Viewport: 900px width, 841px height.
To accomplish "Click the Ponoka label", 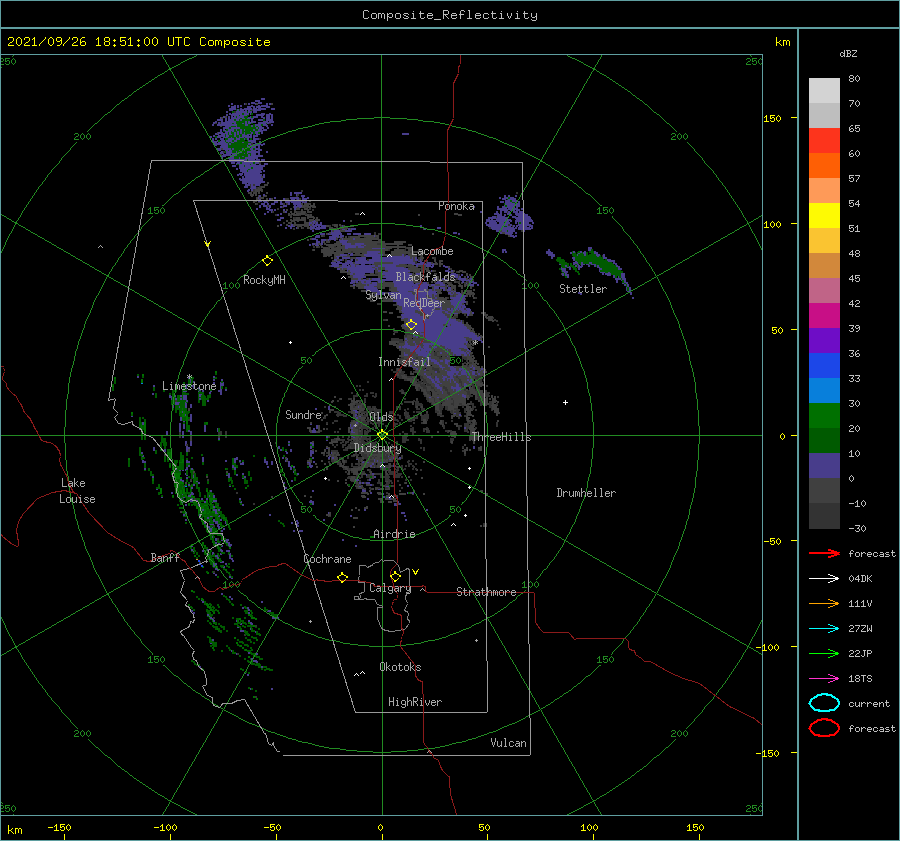I will [456, 206].
